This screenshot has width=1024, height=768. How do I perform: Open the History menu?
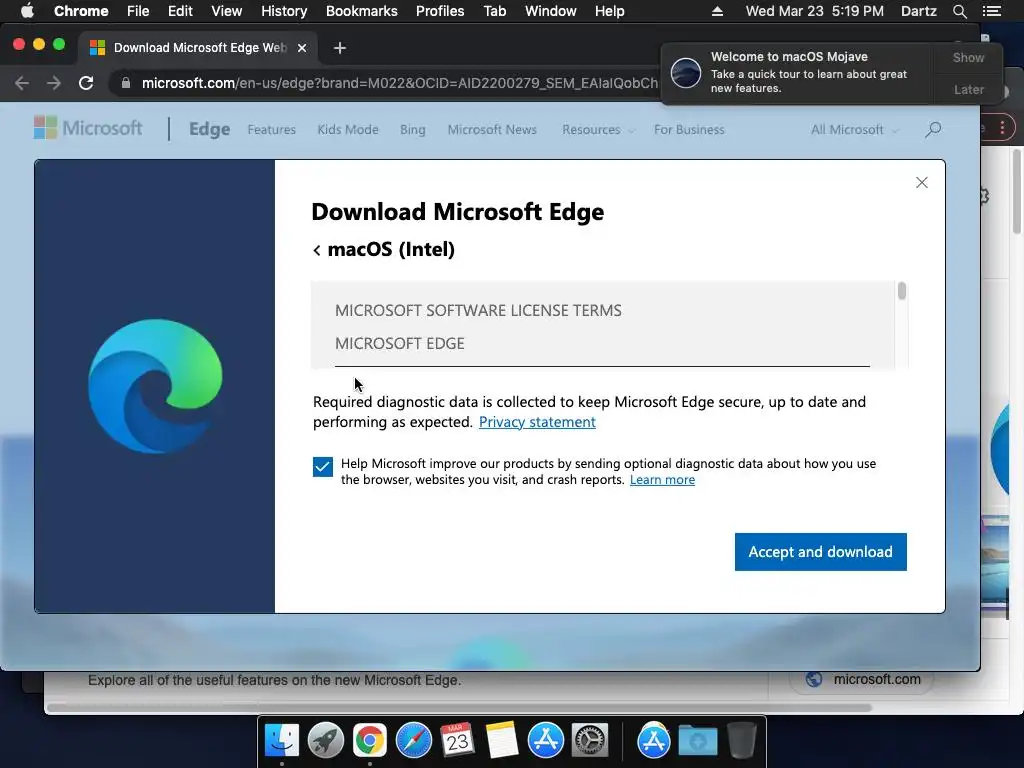(284, 11)
